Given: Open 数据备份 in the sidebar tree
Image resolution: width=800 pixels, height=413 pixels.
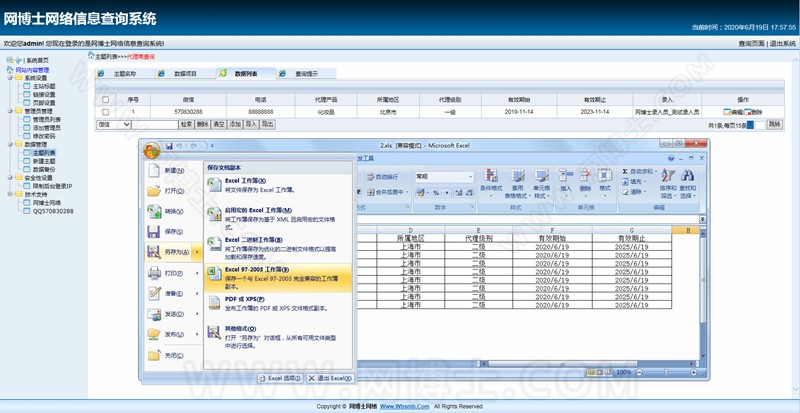Looking at the screenshot, I should tap(44, 169).
